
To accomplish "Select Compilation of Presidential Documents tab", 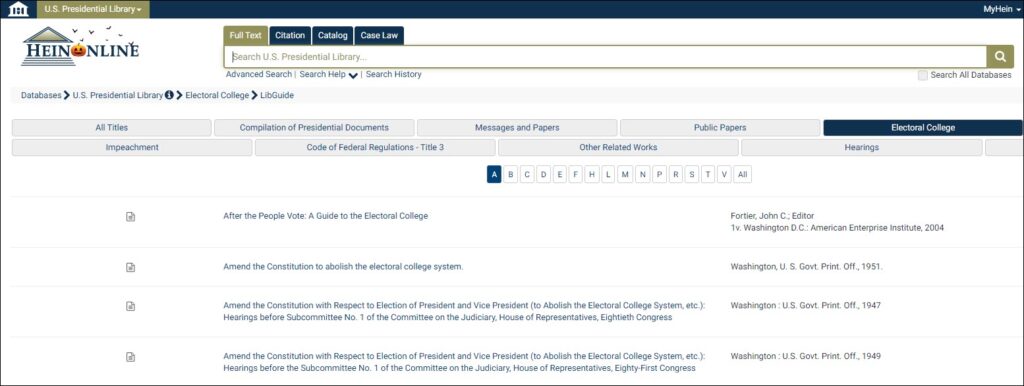I will (x=314, y=128).
